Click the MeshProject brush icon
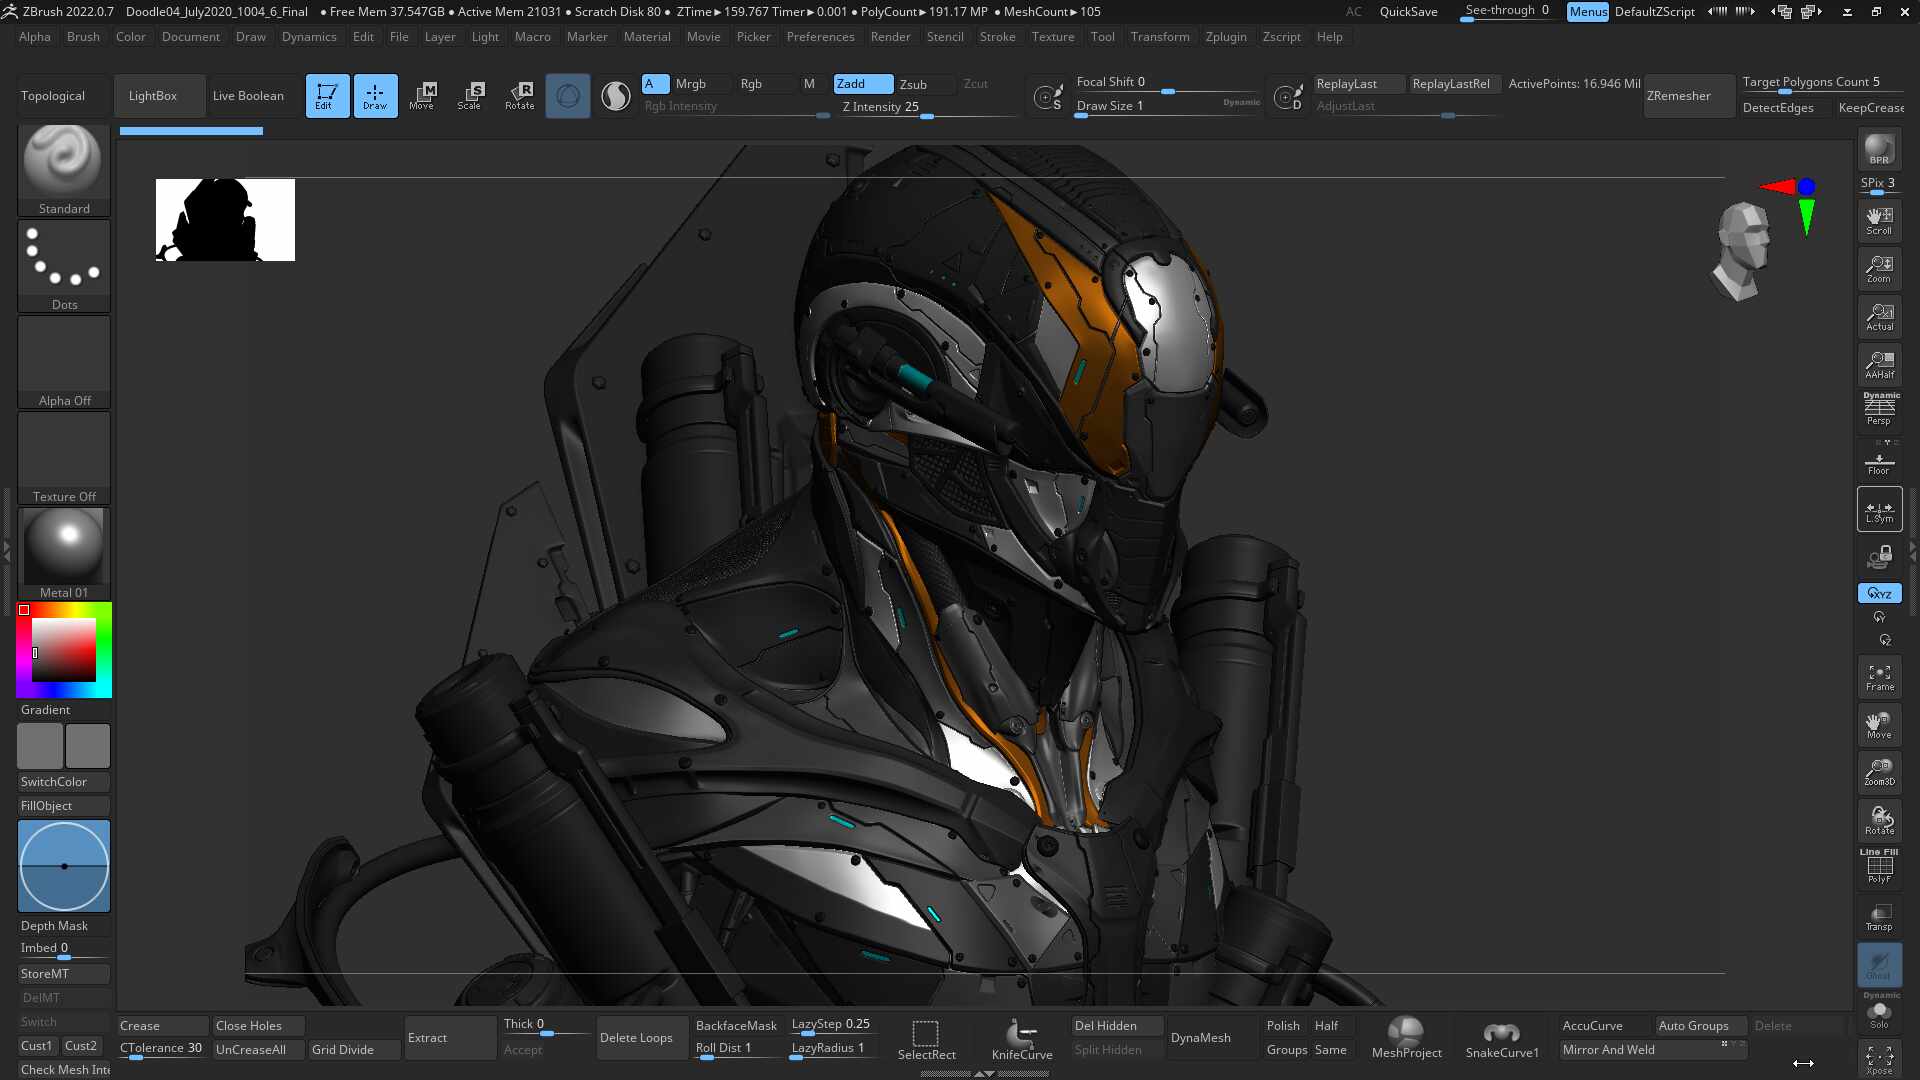Viewport: 1920px width, 1080px height. coord(1406,1039)
